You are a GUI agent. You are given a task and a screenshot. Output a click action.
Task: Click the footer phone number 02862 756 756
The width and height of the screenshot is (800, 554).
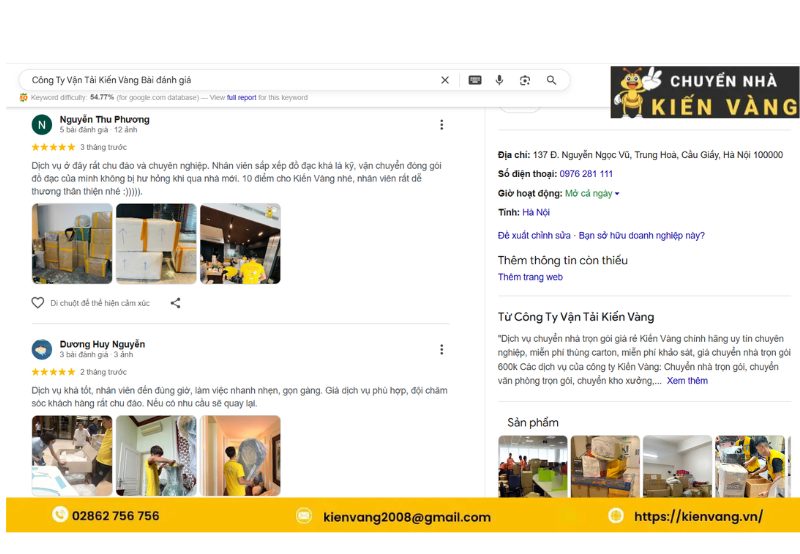click(x=116, y=516)
